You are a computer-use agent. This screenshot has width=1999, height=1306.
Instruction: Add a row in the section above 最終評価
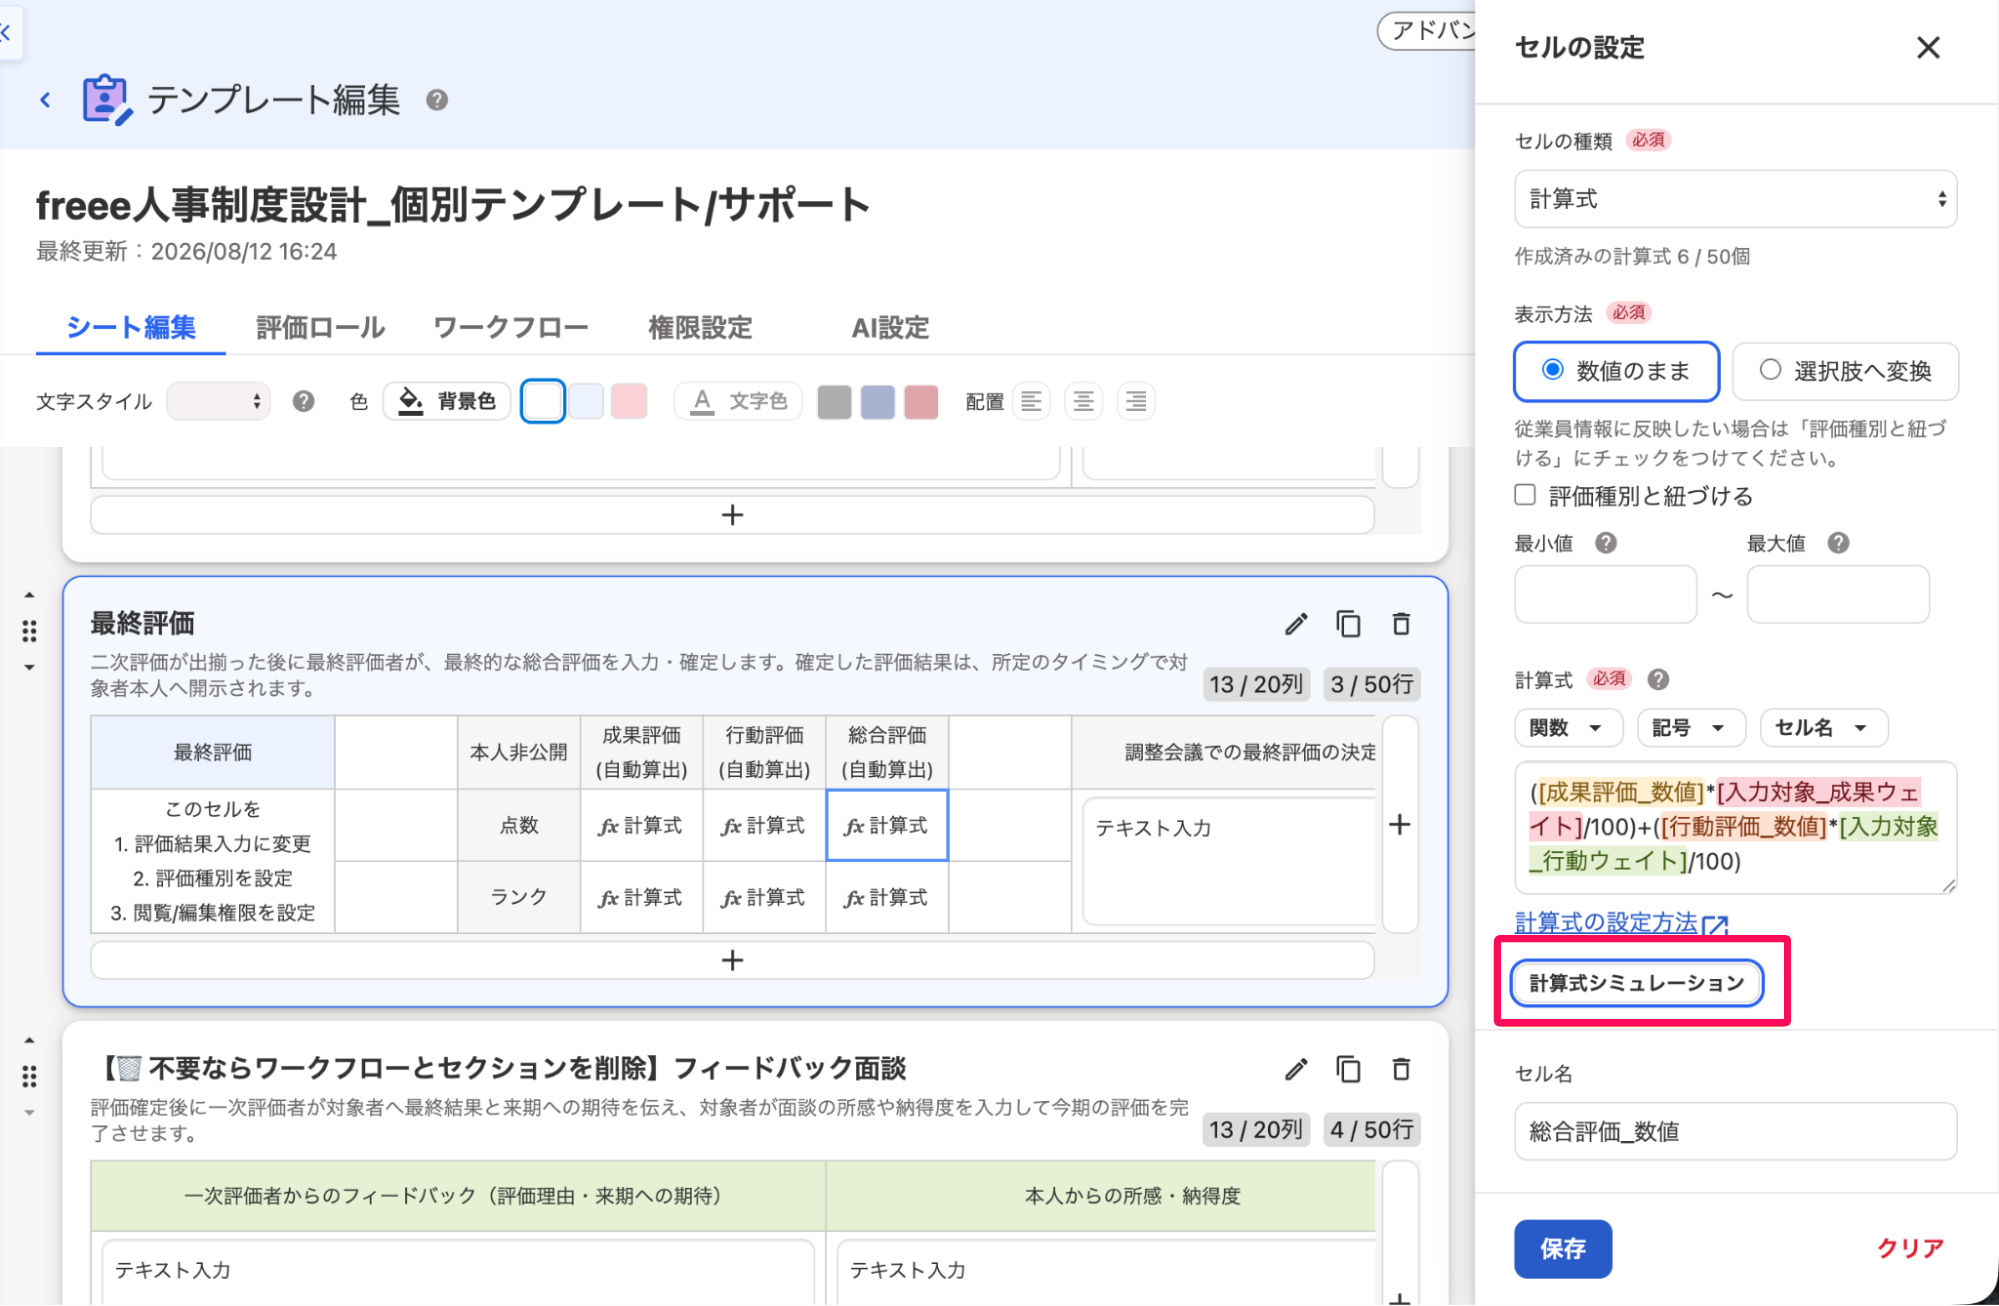click(x=732, y=515)
